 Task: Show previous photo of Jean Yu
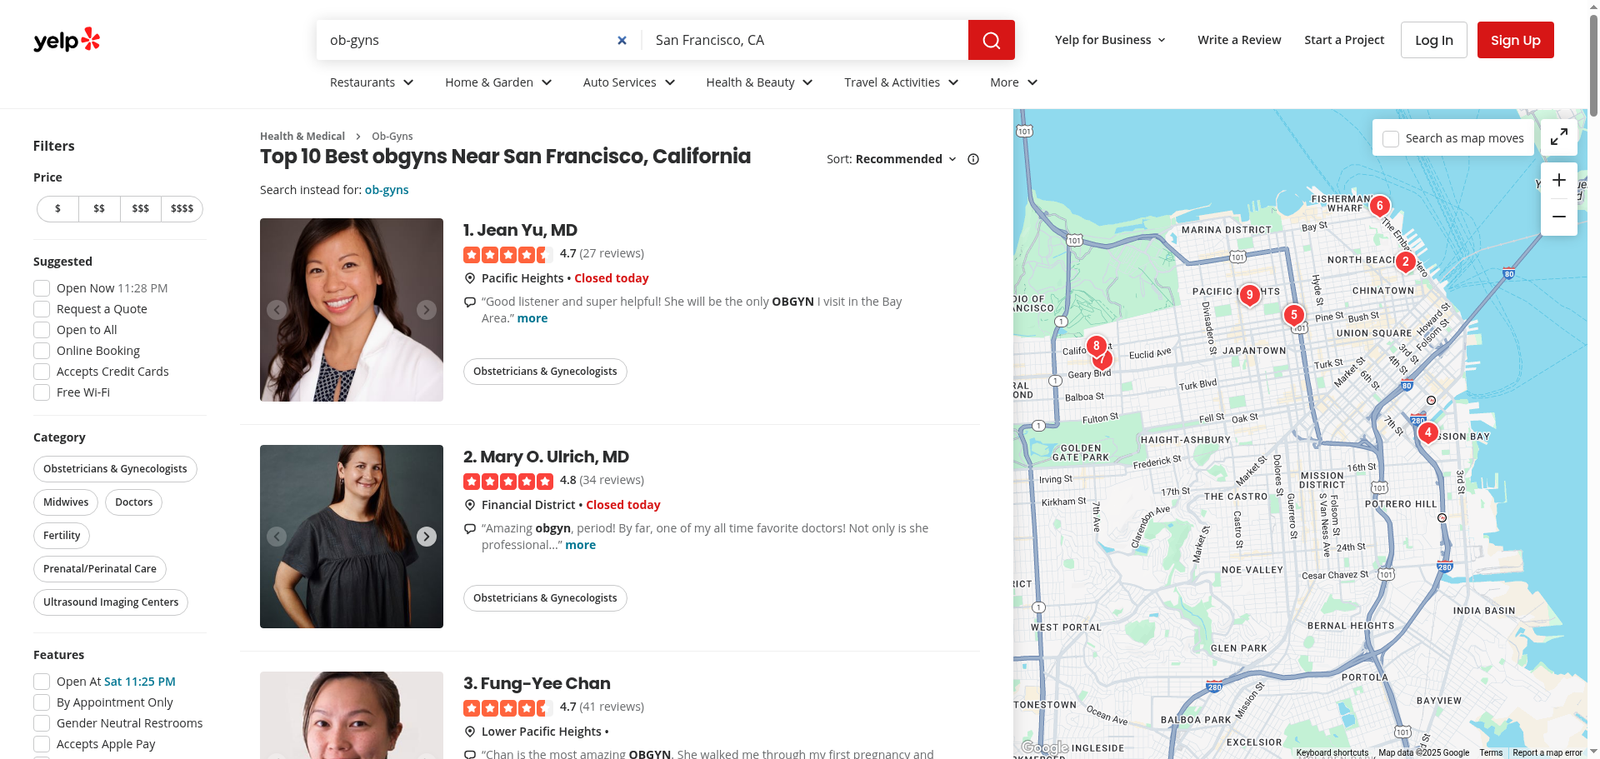[x=277, y=310]
